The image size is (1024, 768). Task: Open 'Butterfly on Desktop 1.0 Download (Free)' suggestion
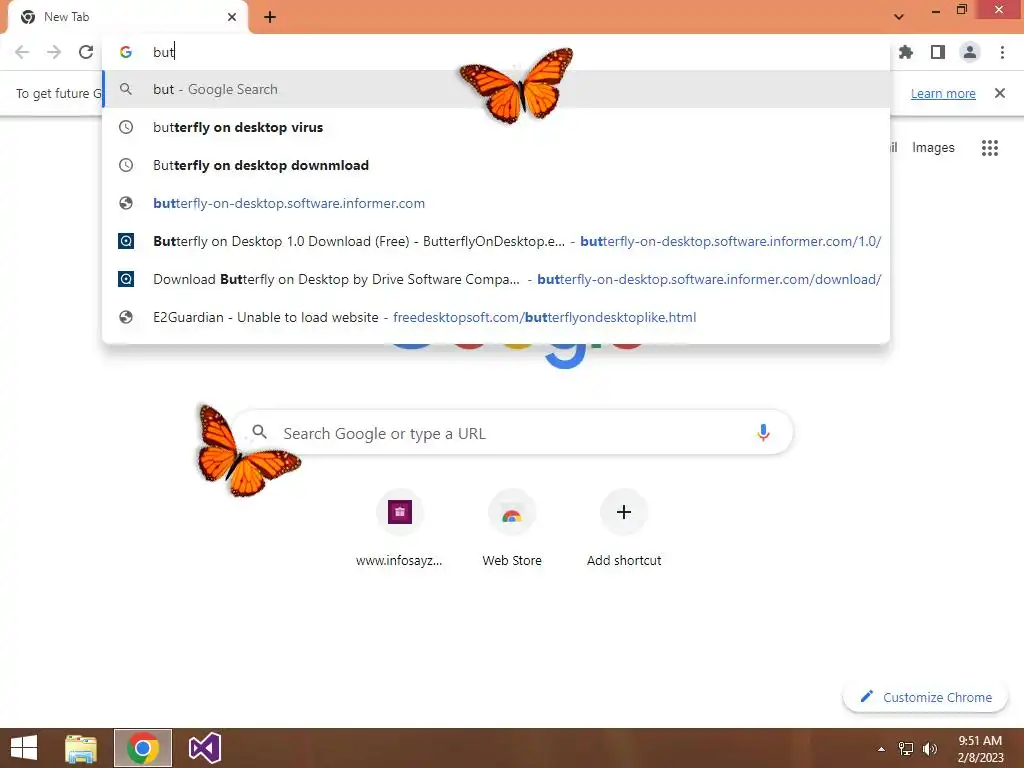[x=496, y=241]
